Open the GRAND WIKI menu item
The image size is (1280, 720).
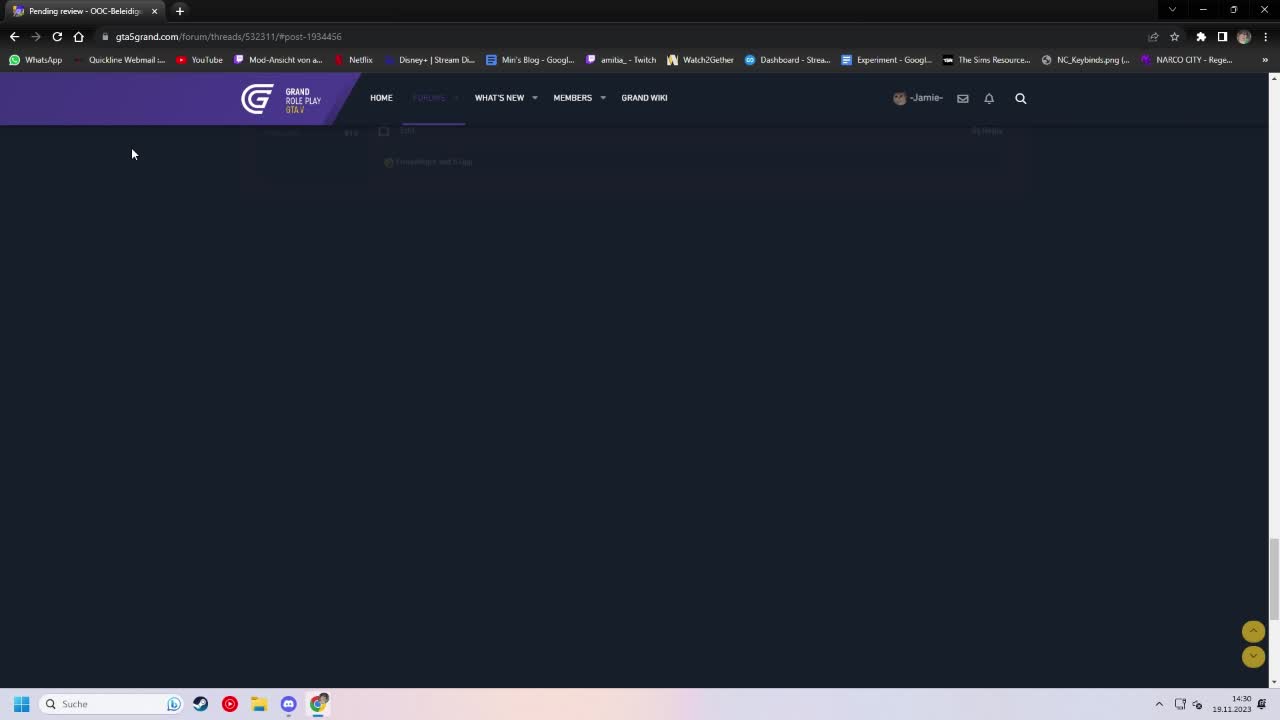pos(644,98)
